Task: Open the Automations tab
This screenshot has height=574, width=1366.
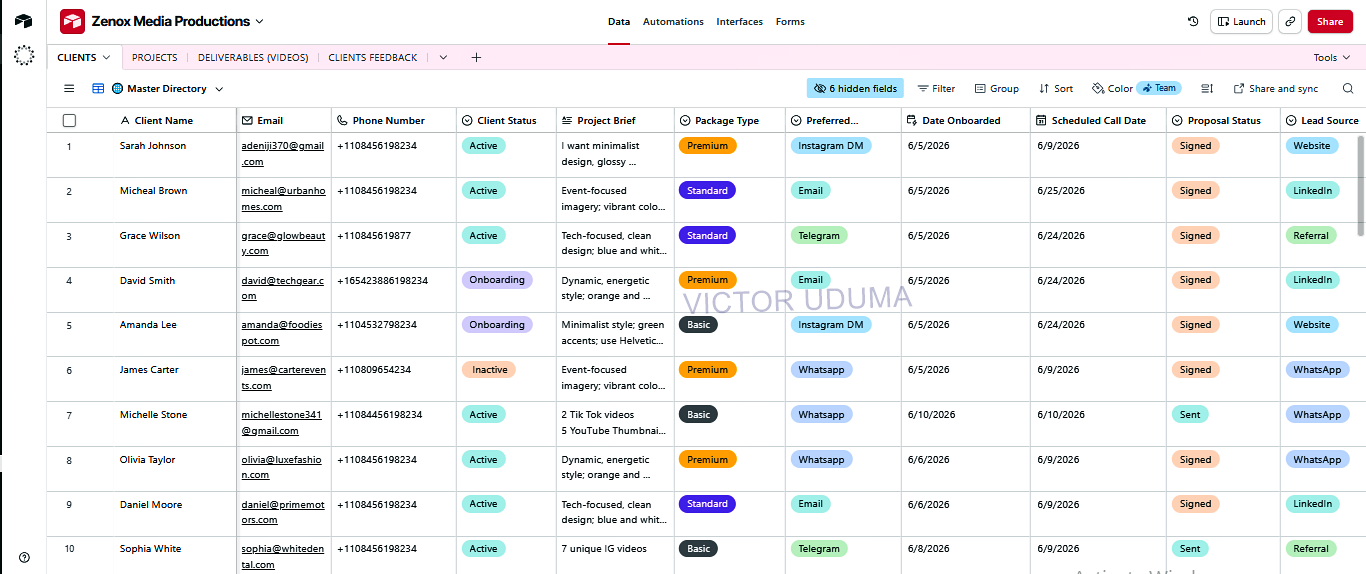Action: 673,21
